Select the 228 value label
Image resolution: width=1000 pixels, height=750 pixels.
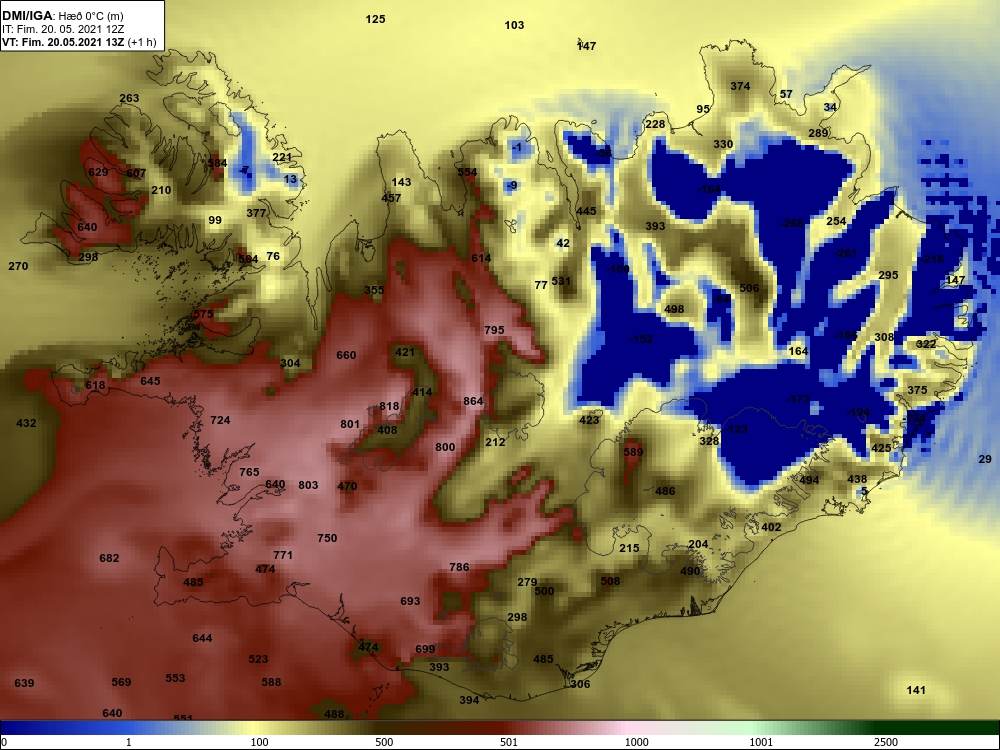point(655,124)
